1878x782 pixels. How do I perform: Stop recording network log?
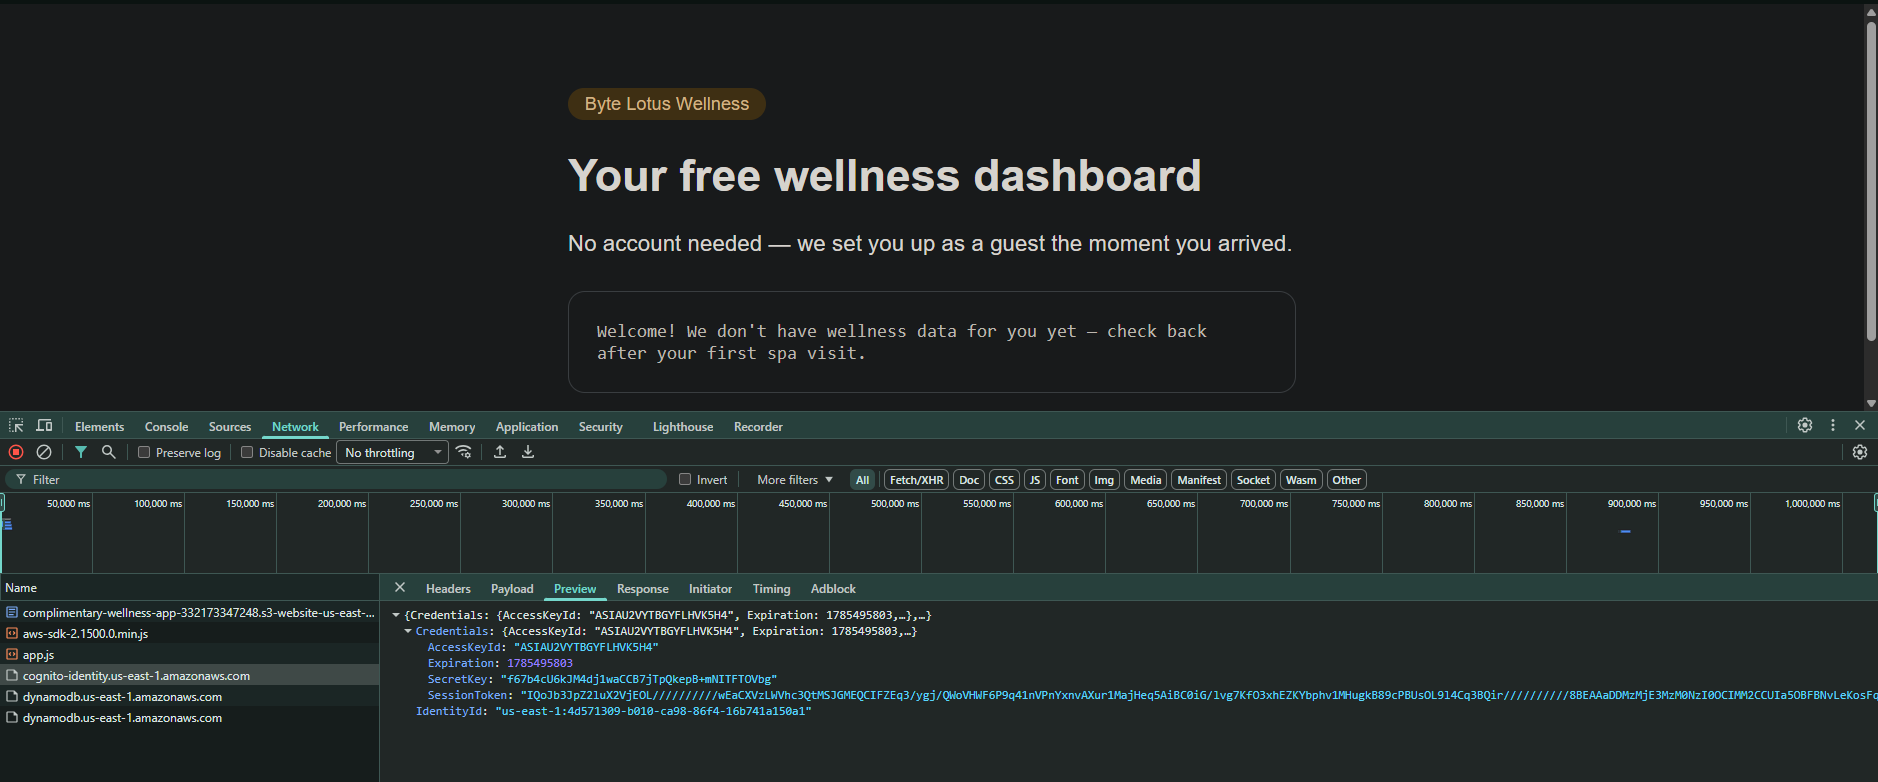point(16,452)
